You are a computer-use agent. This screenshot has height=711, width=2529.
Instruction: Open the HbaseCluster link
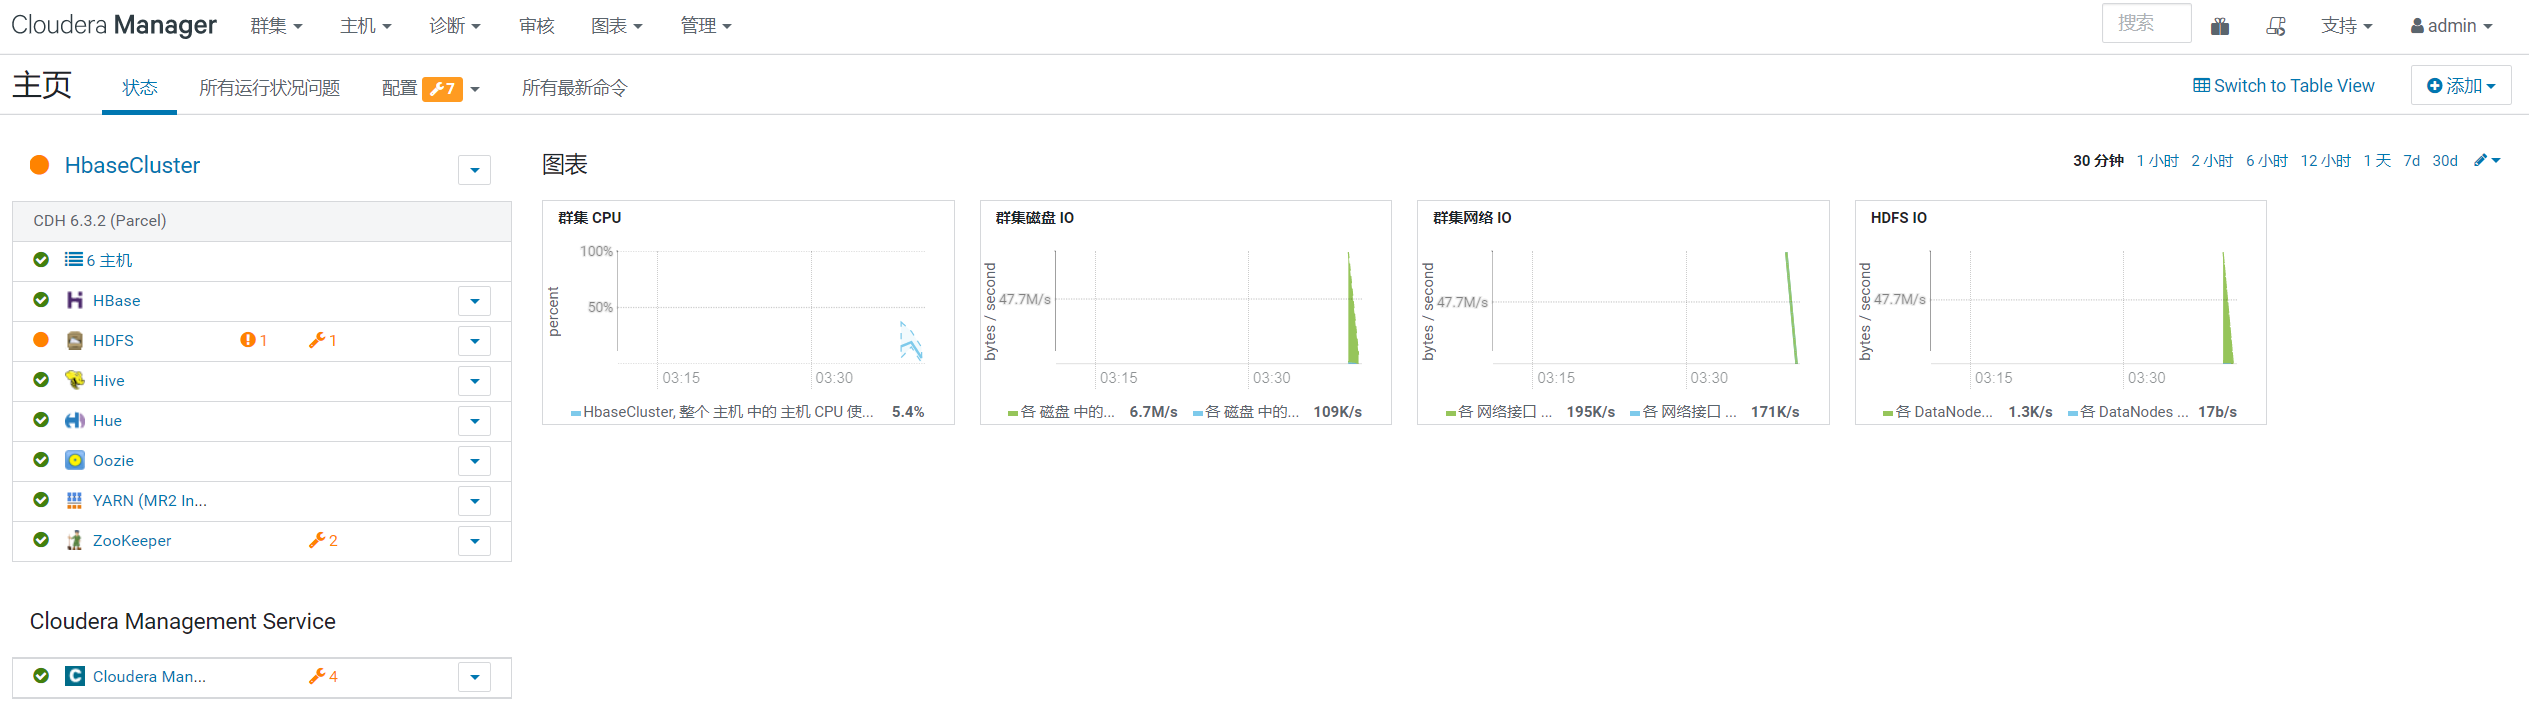(132, 165)
